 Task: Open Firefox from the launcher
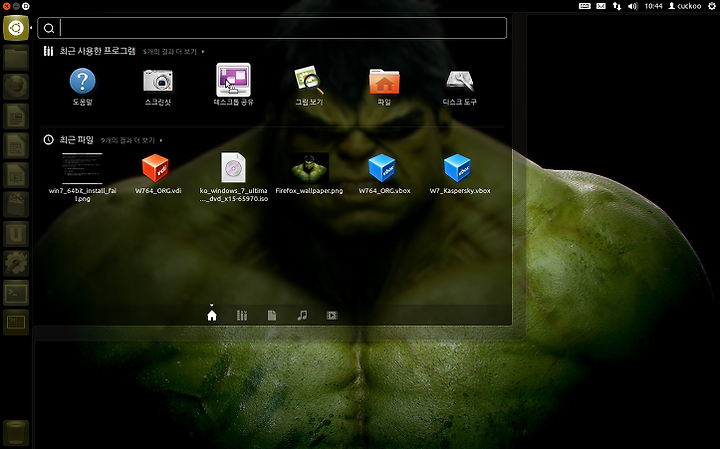pyautogui.click(x=16, y=87)
